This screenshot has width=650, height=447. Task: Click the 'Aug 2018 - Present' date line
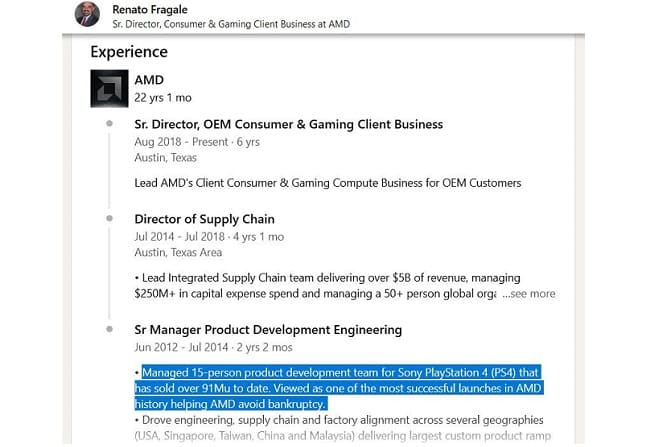point(197,142)
